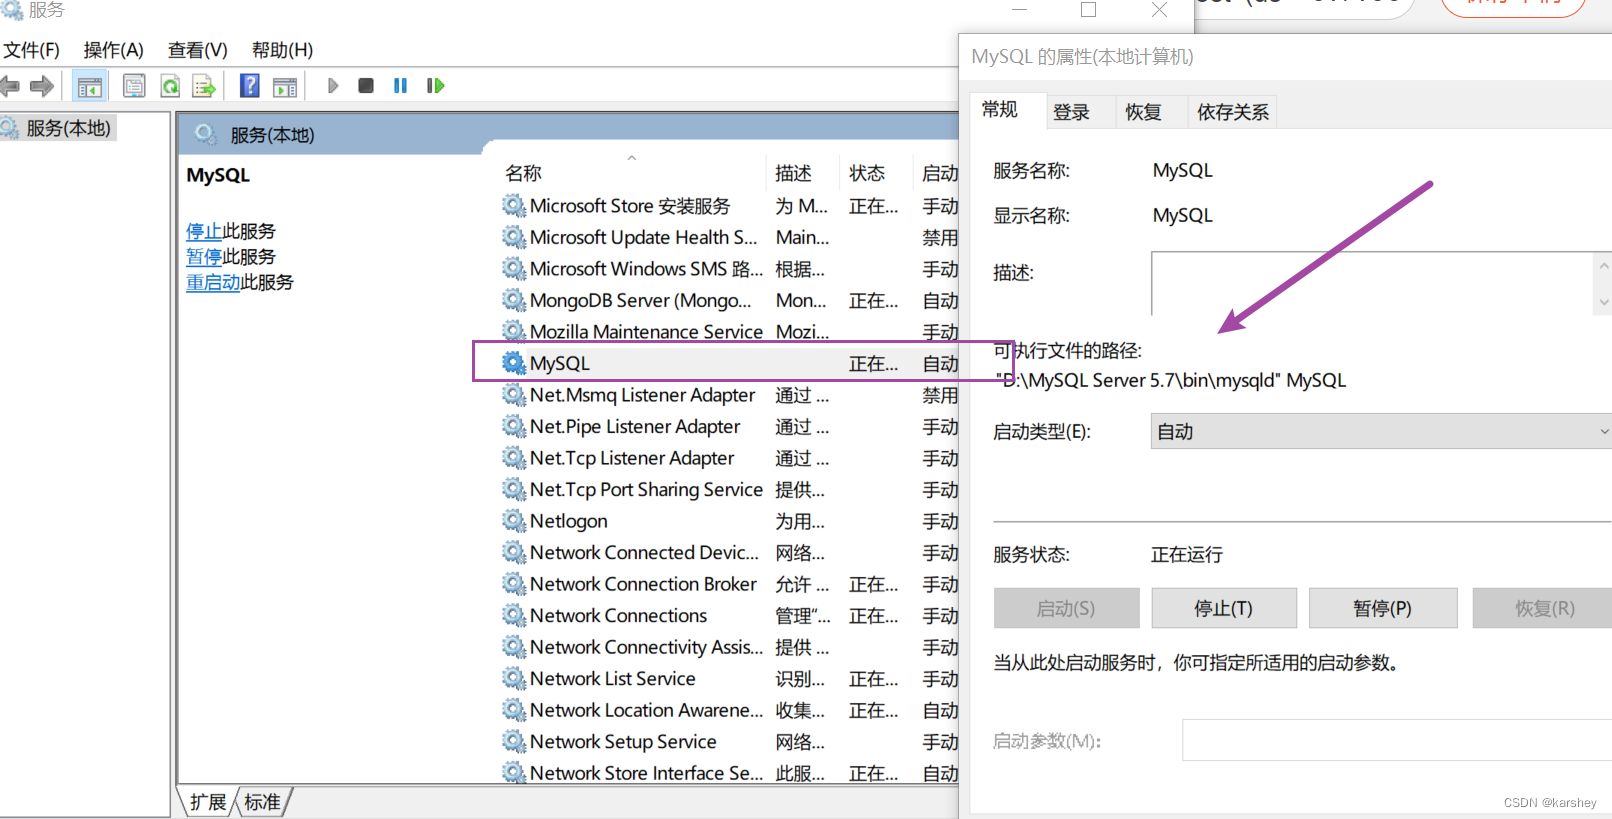Click the 描述 text box in properties
The width and height of the screenshot is (1612, 819).
(x=1372, y=284)
